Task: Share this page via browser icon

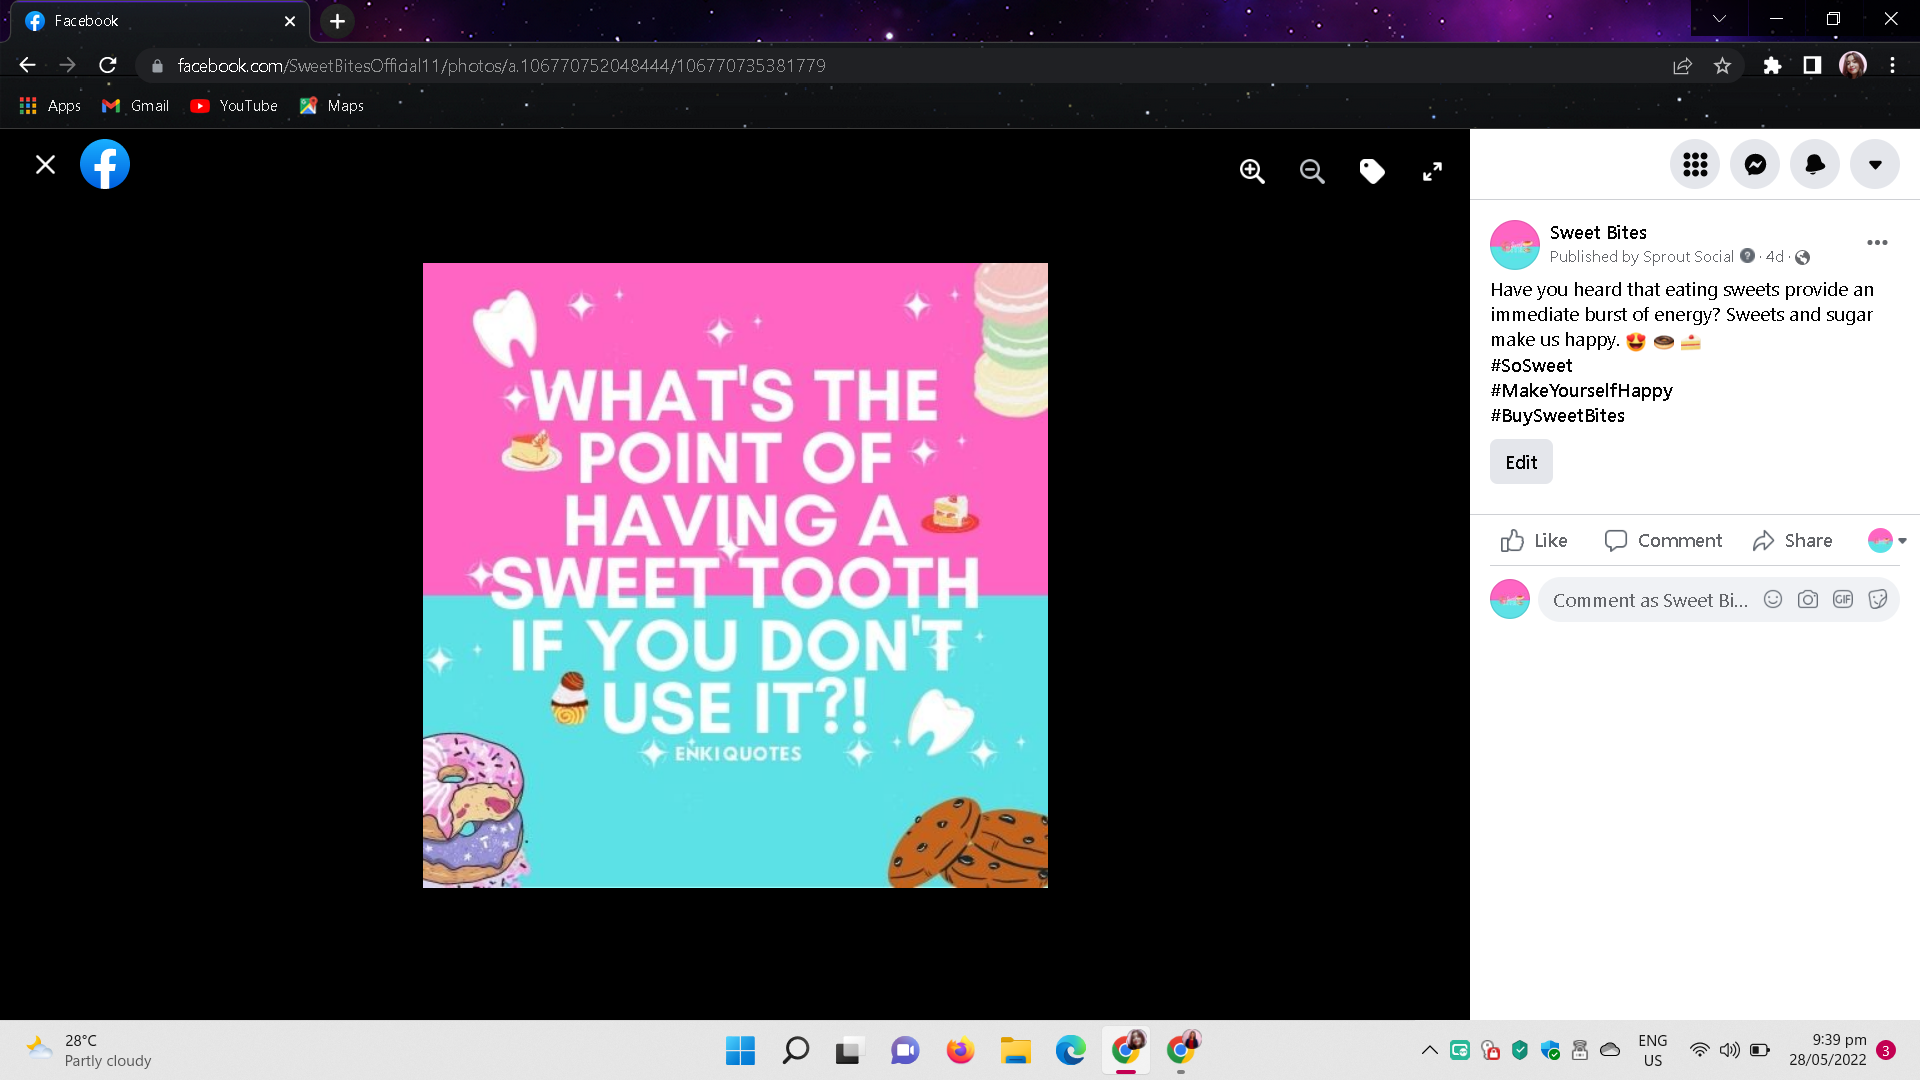Action: tap(1682, 66)
